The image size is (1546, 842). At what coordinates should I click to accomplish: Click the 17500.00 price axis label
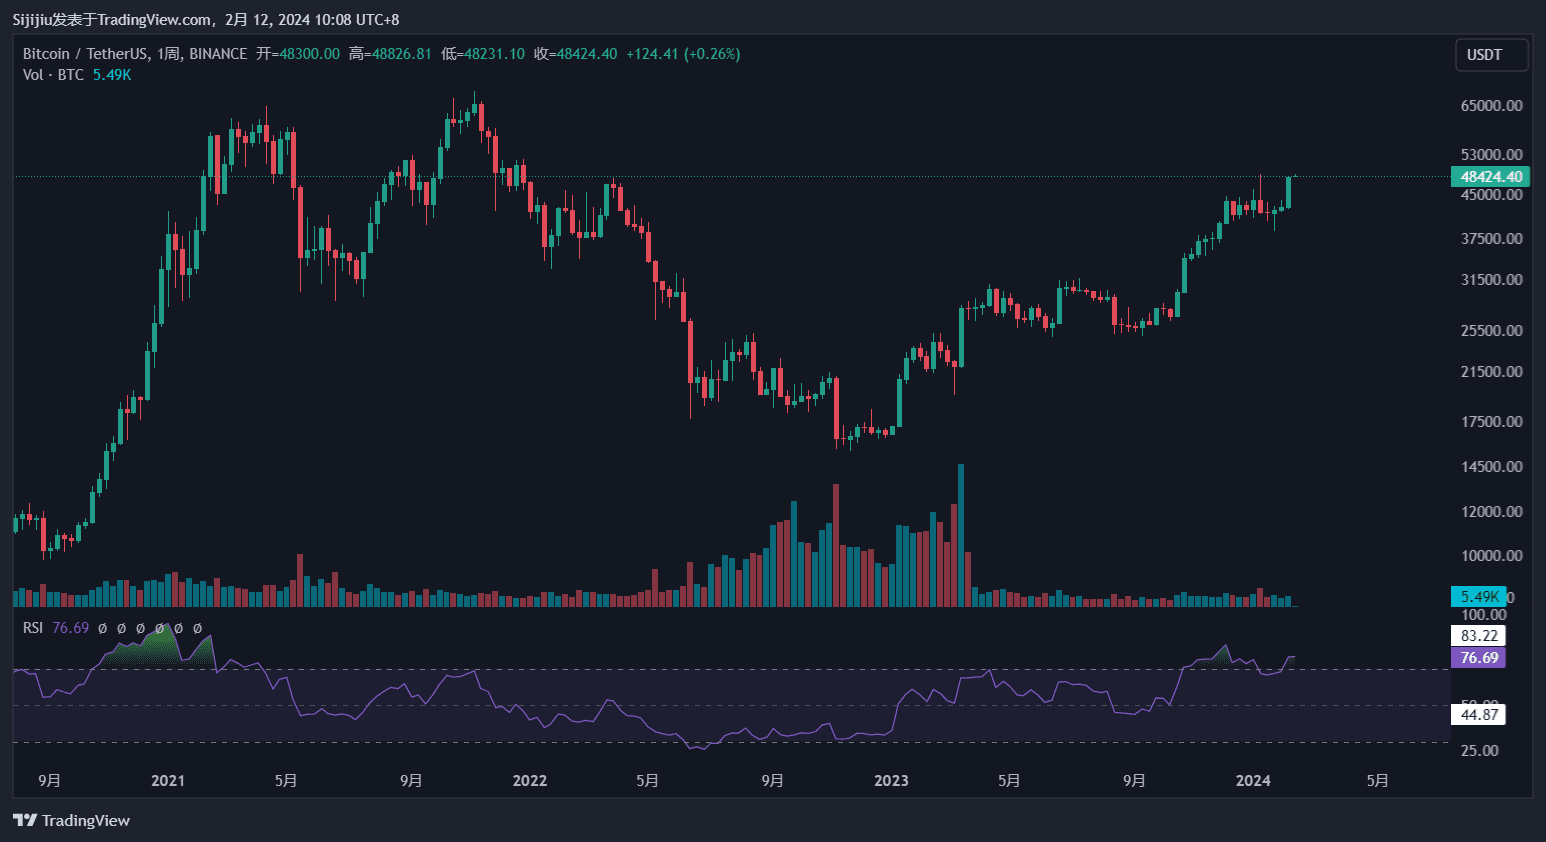(x=1491, y=422)
